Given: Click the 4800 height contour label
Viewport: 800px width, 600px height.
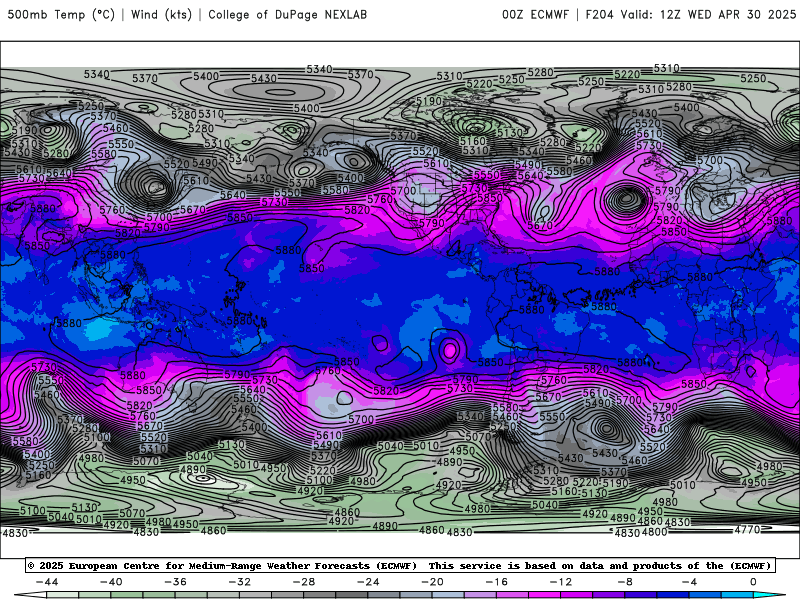Looking at the screenshot, I should [x=655, y=532].
